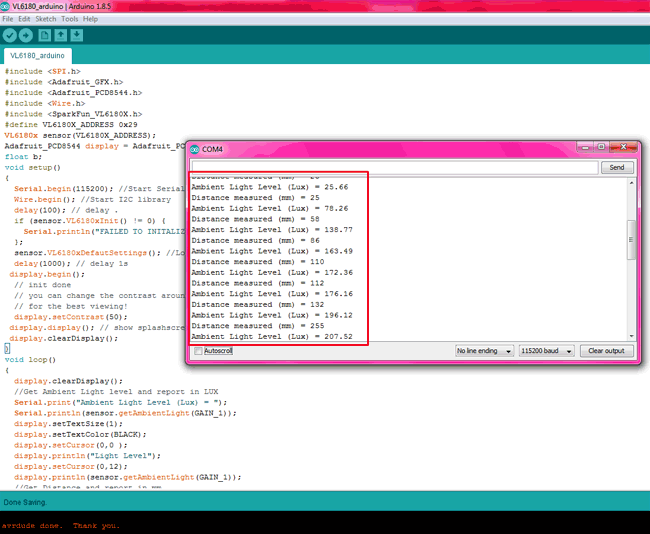Screen dimensions: 650x534
Task: Open the No line ending dropdown
Action: click(x=485, y=352)
